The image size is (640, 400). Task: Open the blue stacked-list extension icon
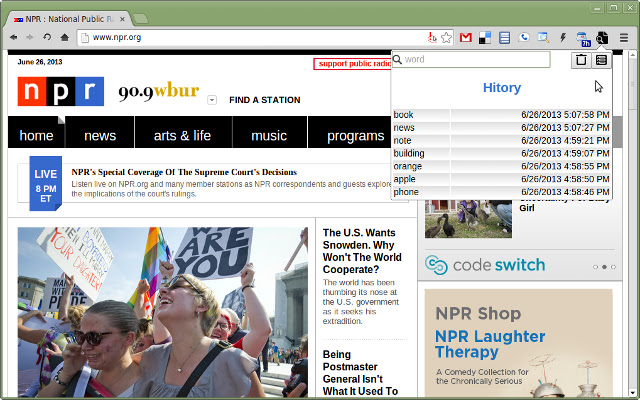click(504, 38)
